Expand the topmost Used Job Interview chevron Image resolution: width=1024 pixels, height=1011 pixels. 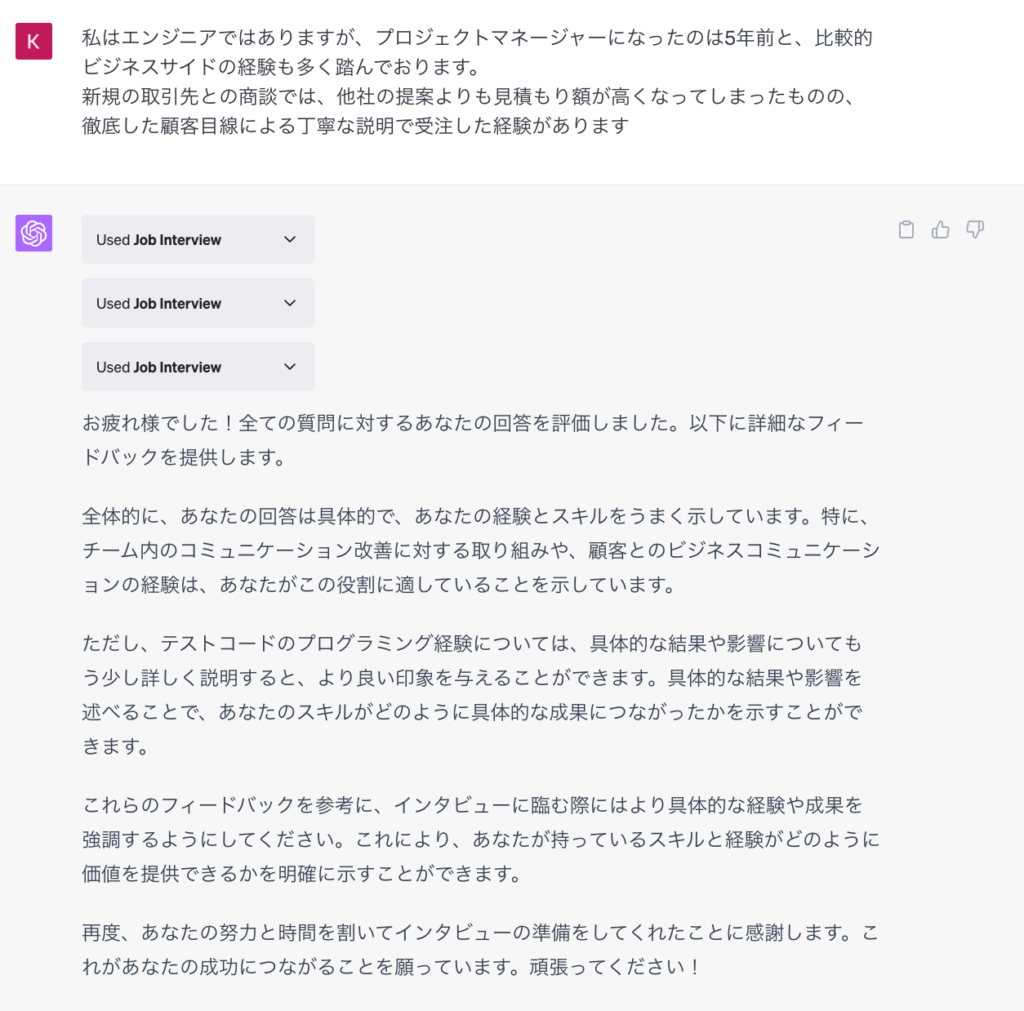[290, 240]
